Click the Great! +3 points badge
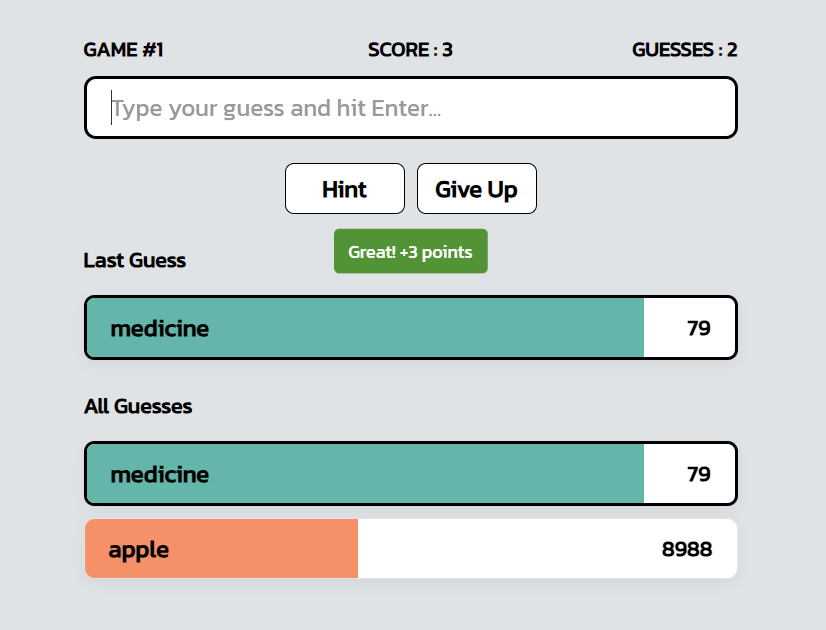 pos(410,251)
